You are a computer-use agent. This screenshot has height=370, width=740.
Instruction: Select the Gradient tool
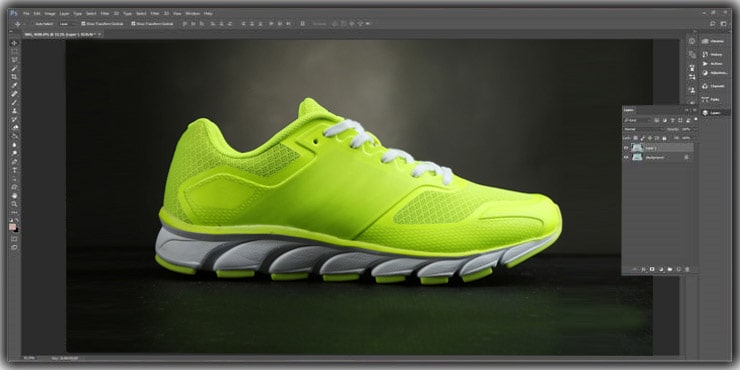(x=14, y=136)
